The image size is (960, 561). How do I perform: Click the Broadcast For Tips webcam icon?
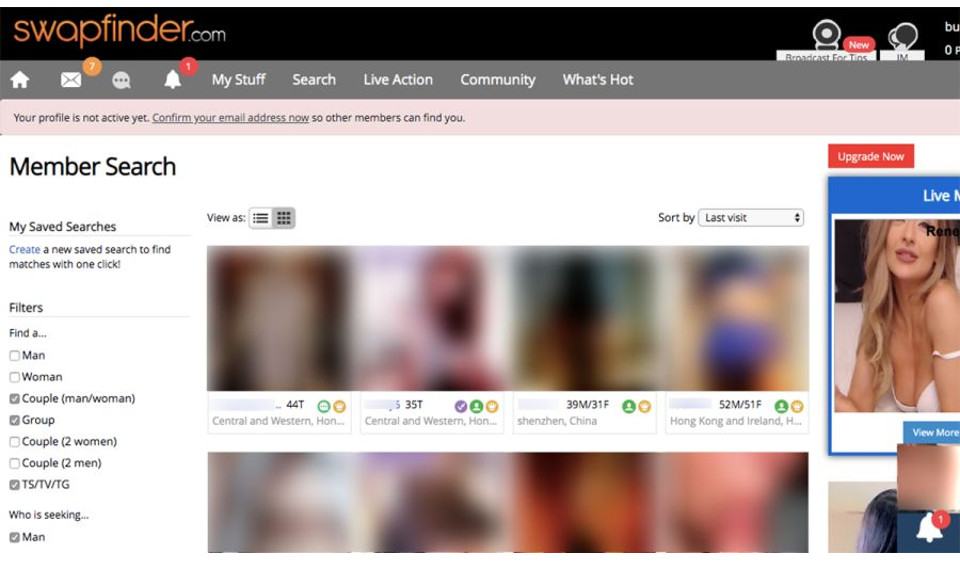(x=826, y=37)
